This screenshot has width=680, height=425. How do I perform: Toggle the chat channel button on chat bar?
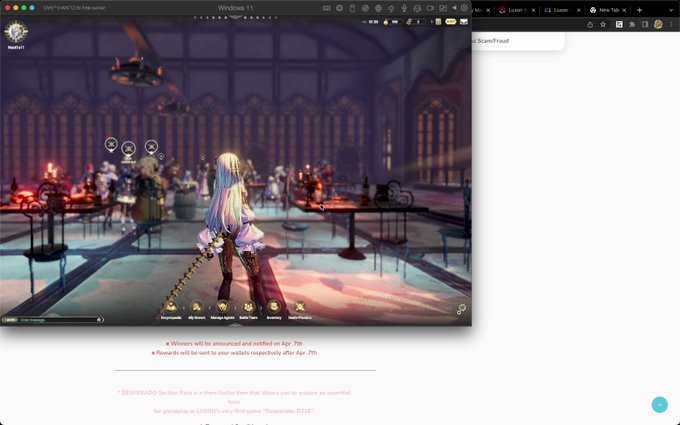coord(10,320)
